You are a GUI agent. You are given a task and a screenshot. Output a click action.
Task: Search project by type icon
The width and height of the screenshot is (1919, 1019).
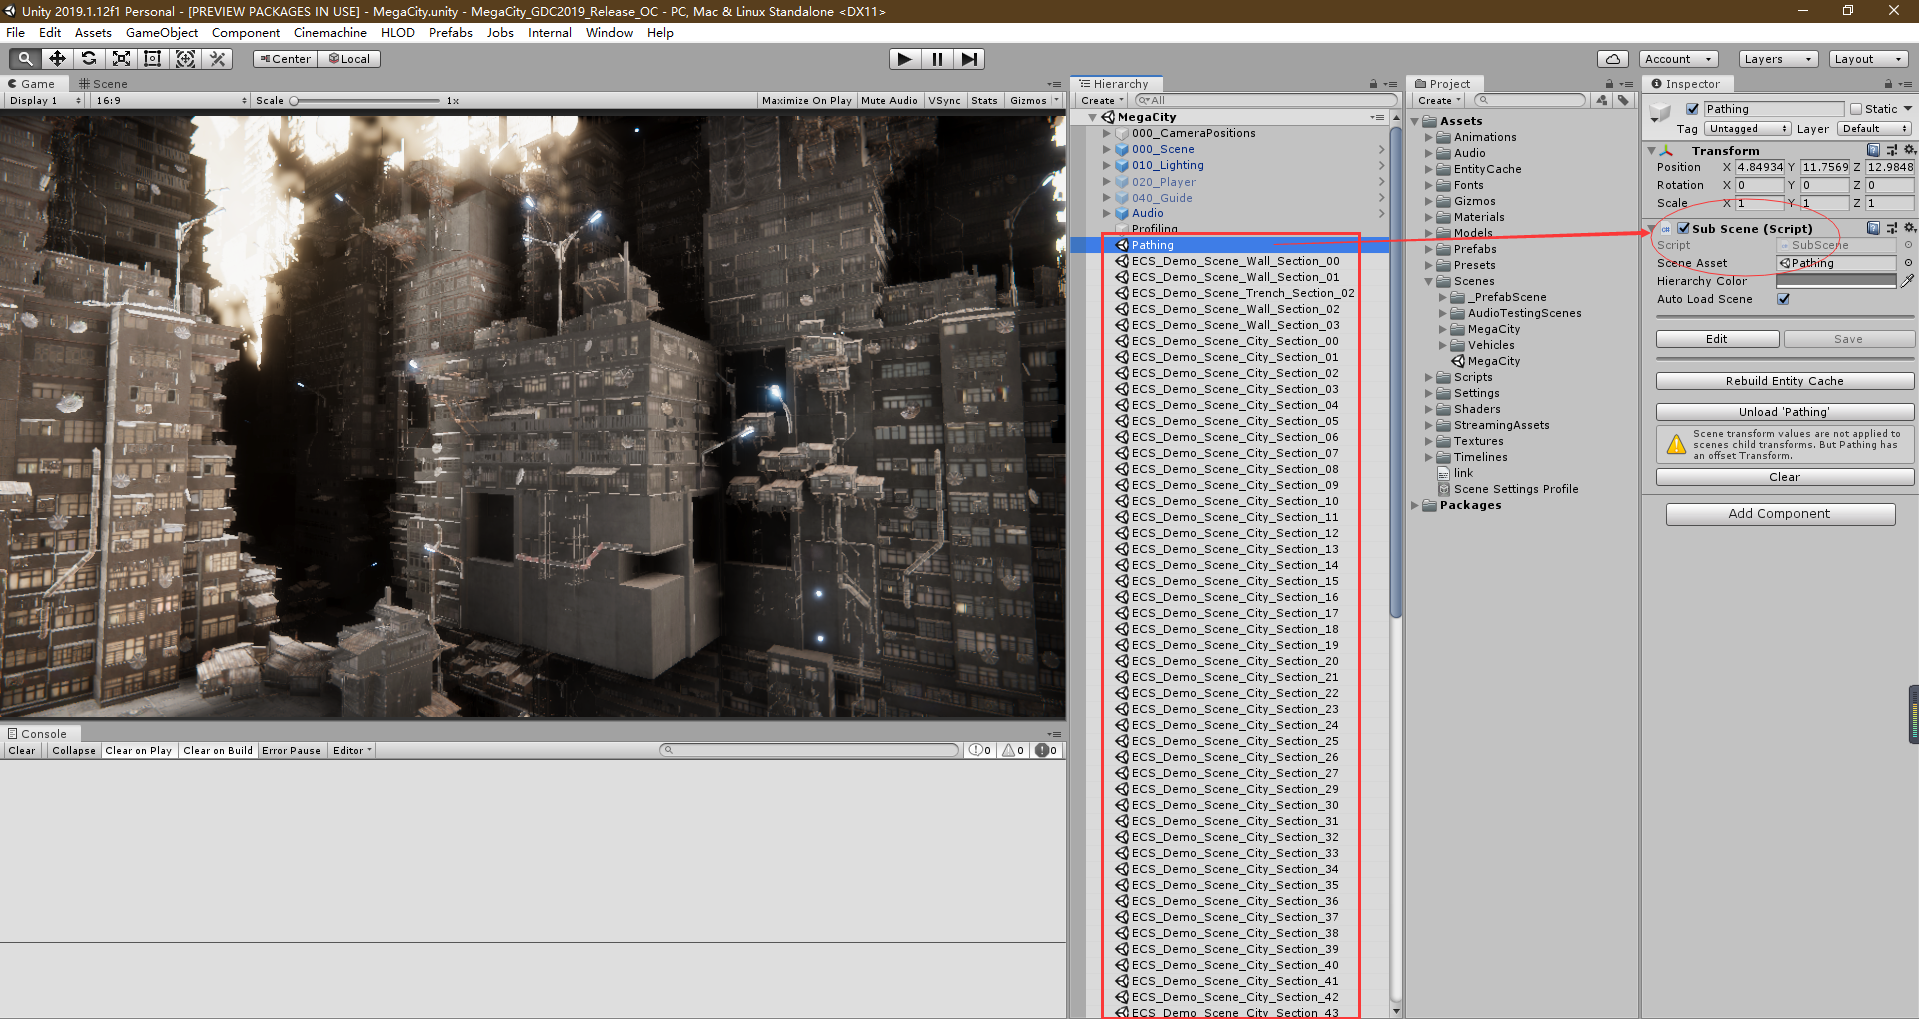point(1602,100)
